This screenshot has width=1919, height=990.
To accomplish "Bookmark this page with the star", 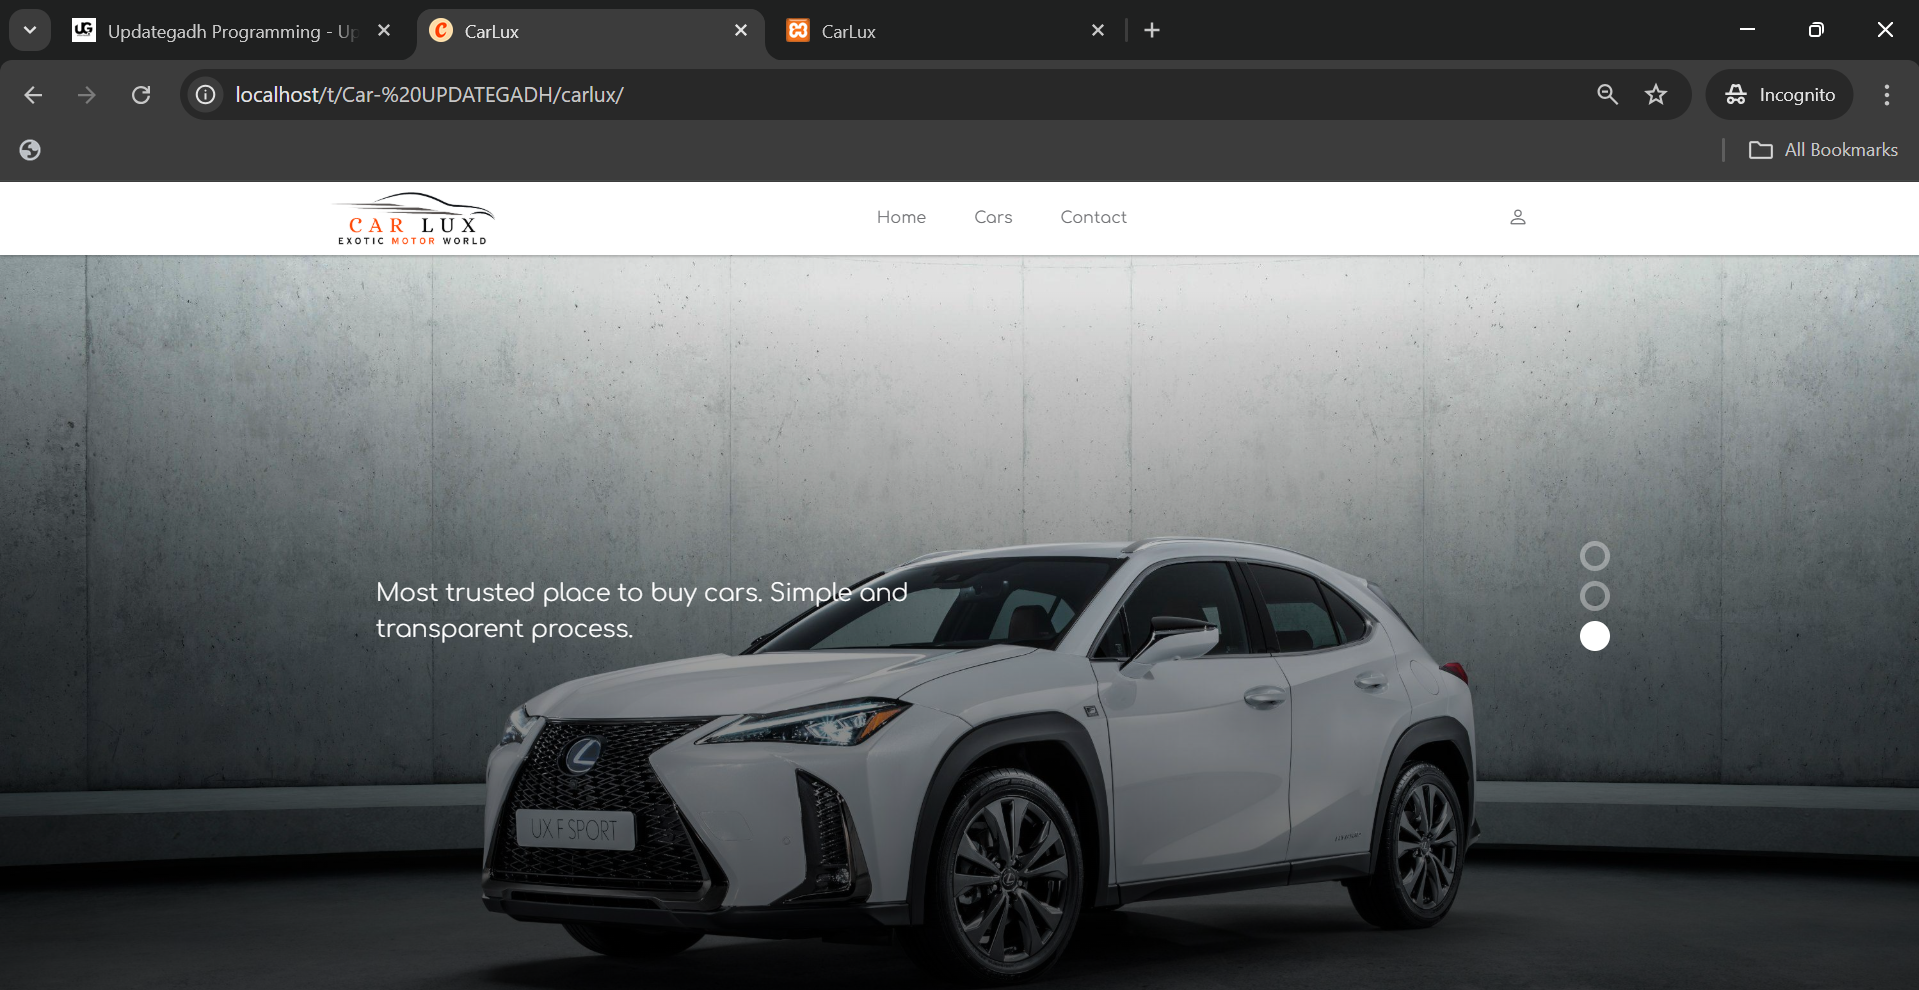I will [x=1656, y=94].
